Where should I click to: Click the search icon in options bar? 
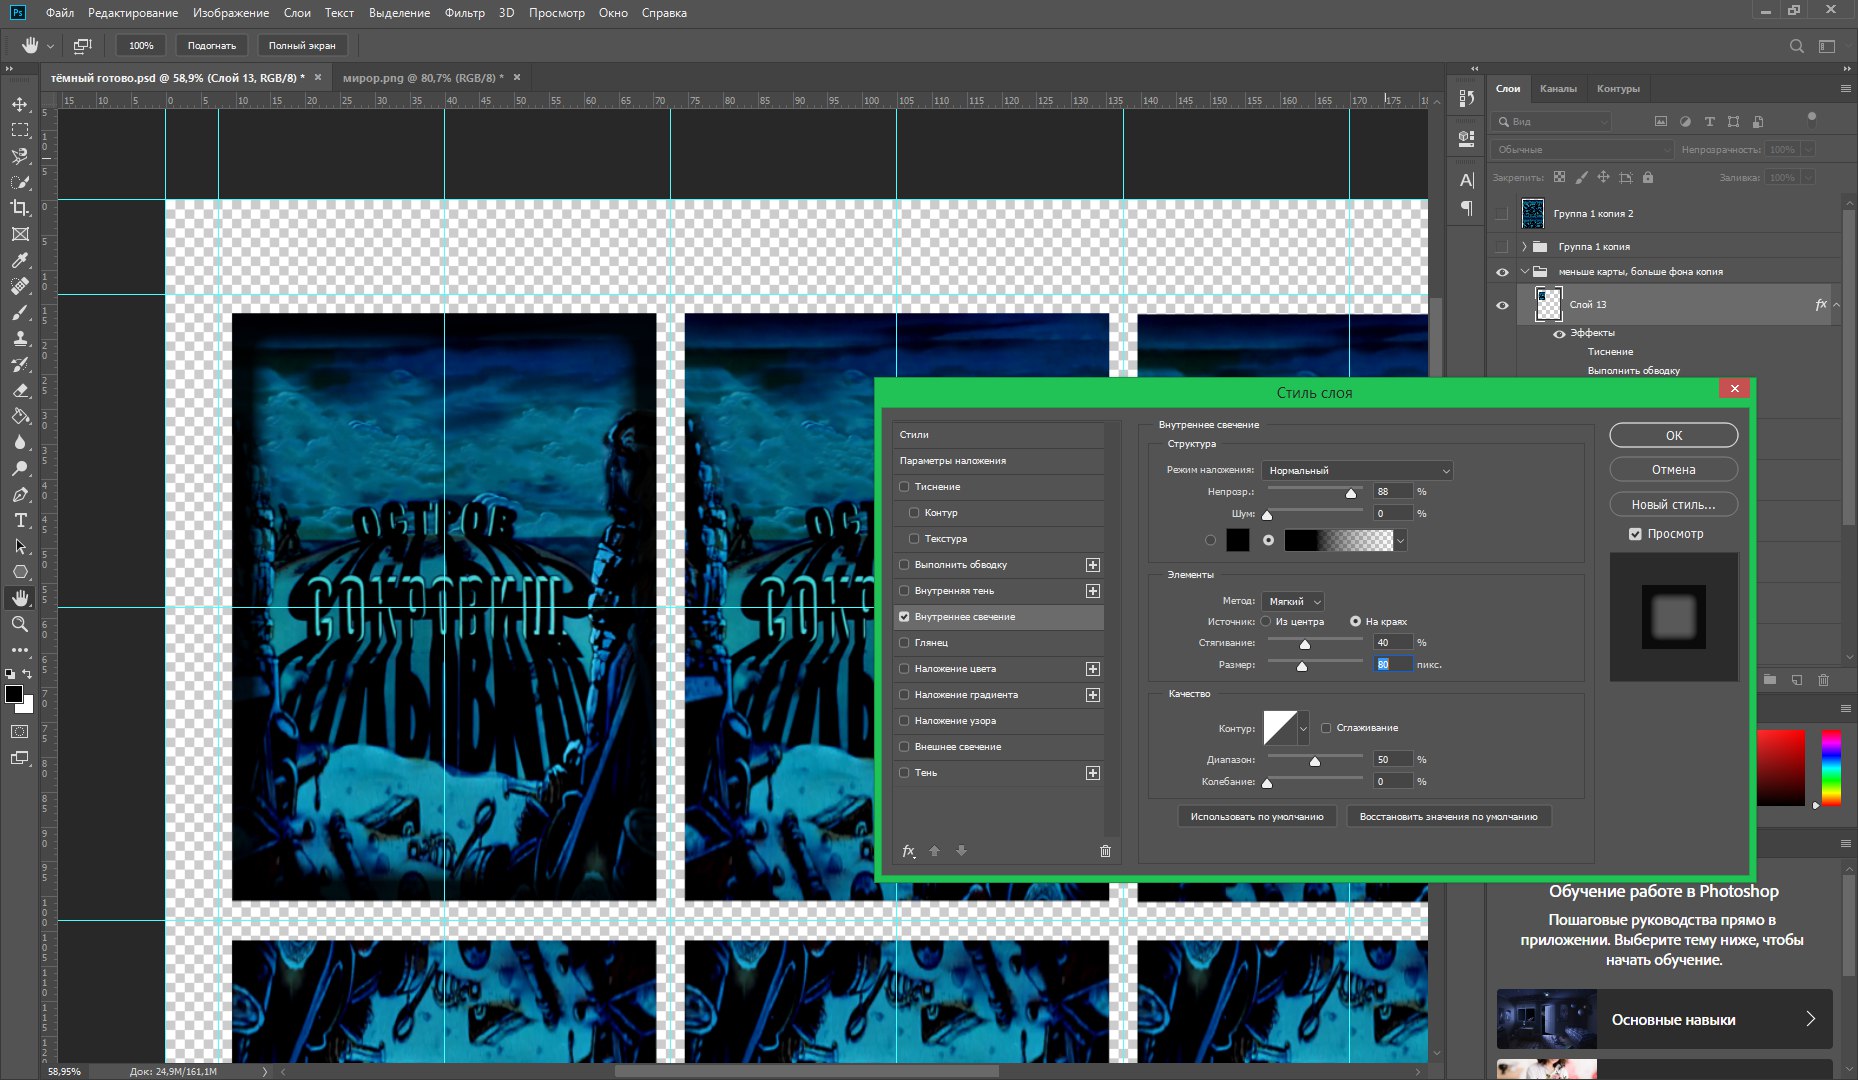pyautogui.click(x=1797, y=46)
